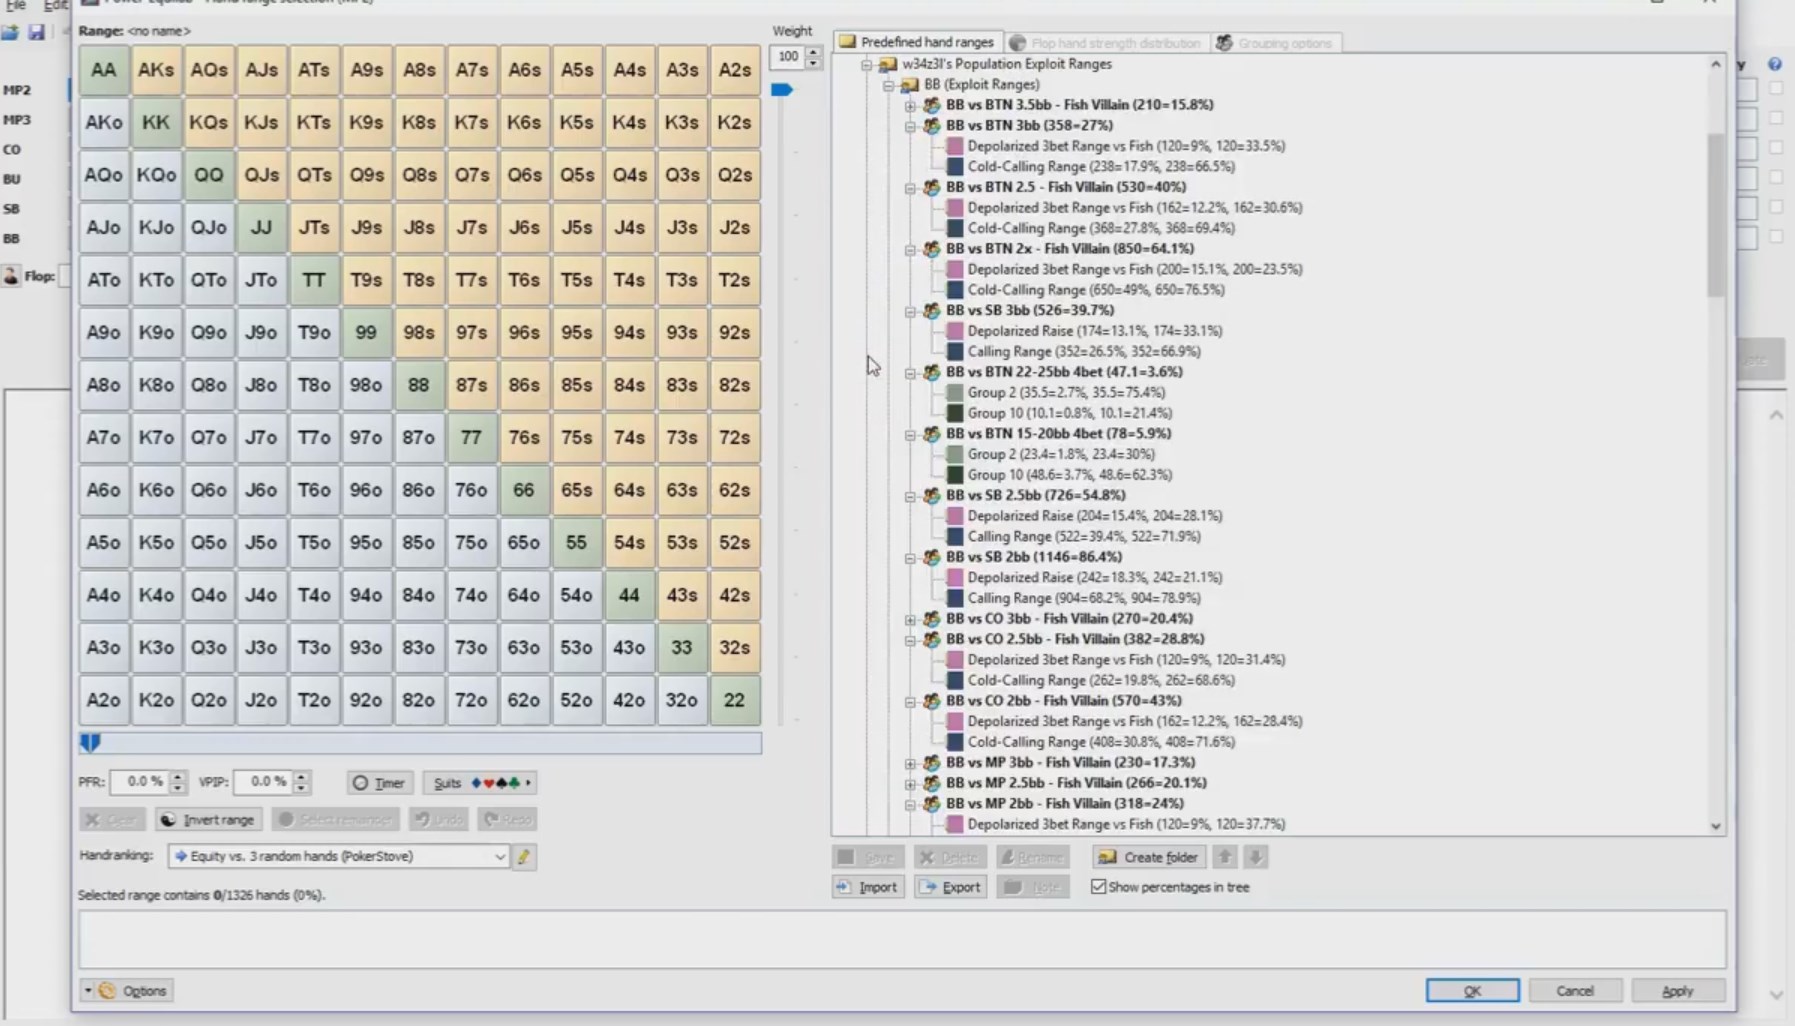The height and width of the screenshot is (1026, 1795).
Task: Collapse BB vs BTN 3bb node
Action: [x=910, y=126]
